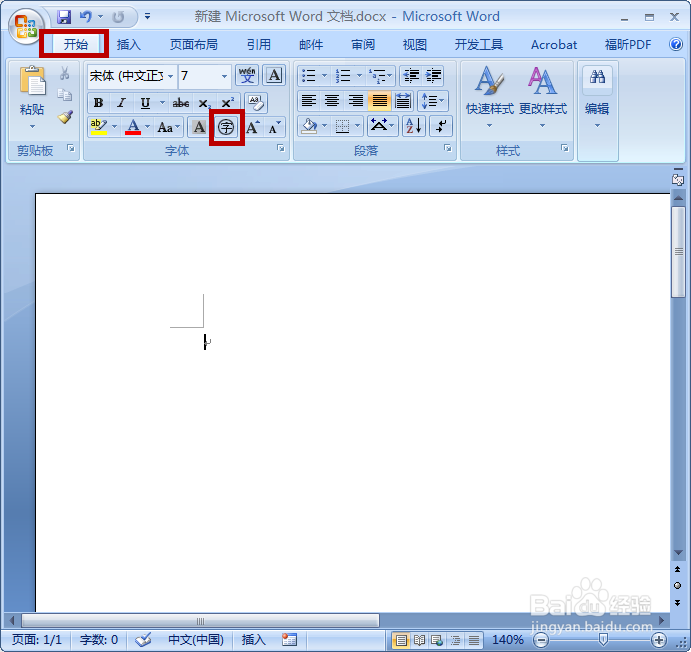Screen dimensions: 691x652
Task: Click the phonetic guide wén icon
Action: (x=247, y=75)
